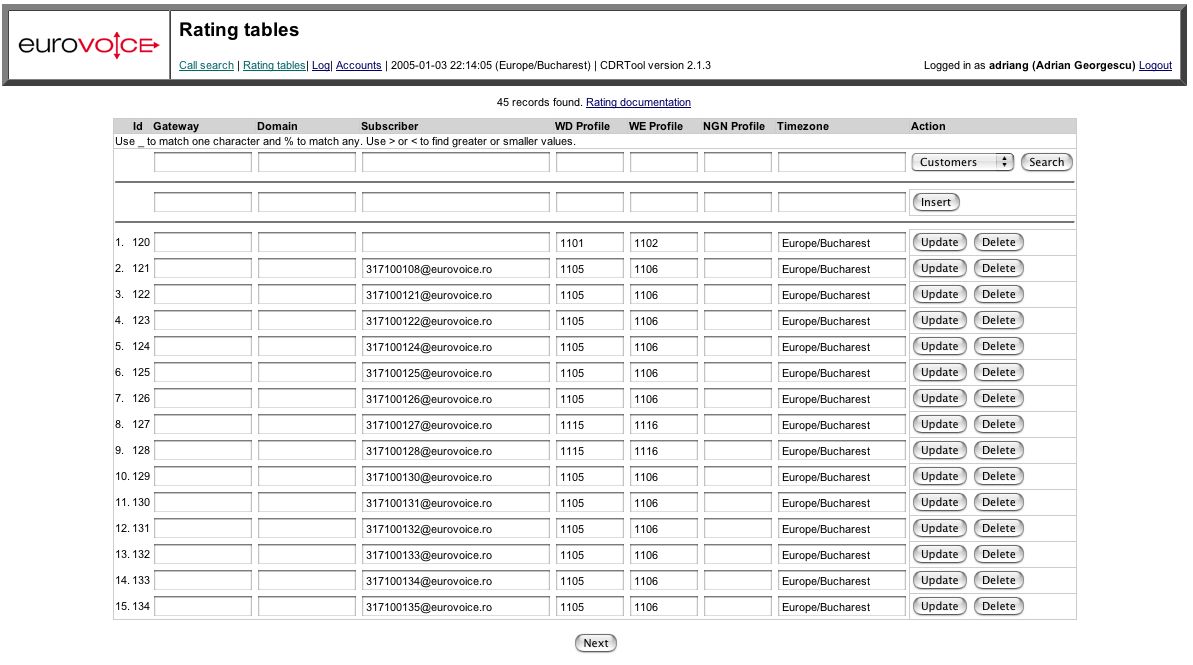Click the Search button
Viewport: 1193px width, 665px height.
point(1046,162)
